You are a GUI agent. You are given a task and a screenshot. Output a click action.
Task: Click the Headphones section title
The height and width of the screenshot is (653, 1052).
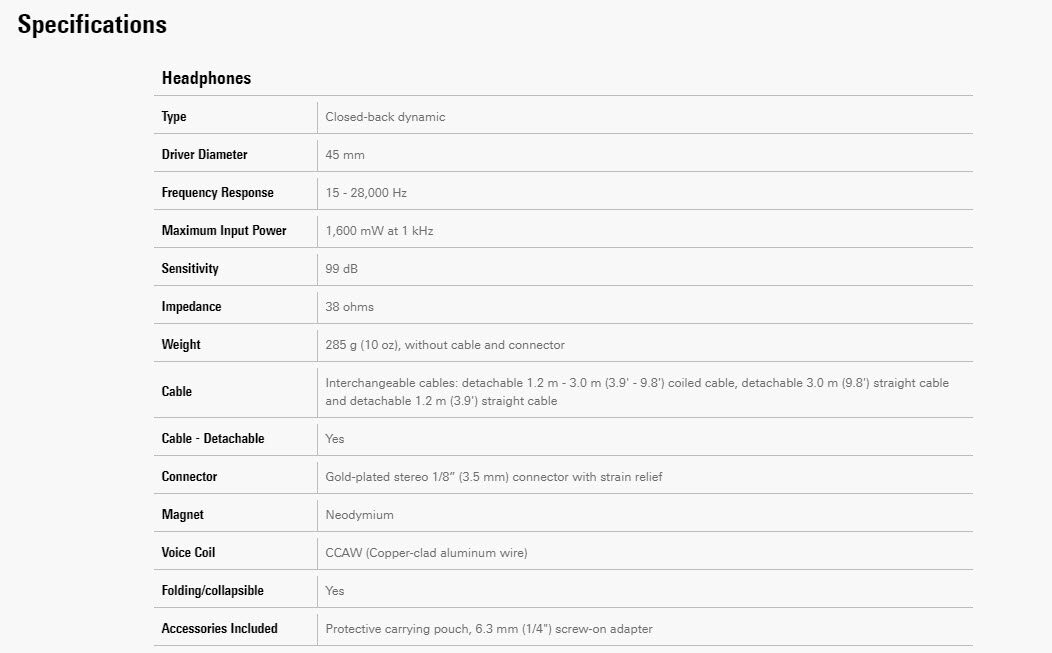[x=206, y=78]
